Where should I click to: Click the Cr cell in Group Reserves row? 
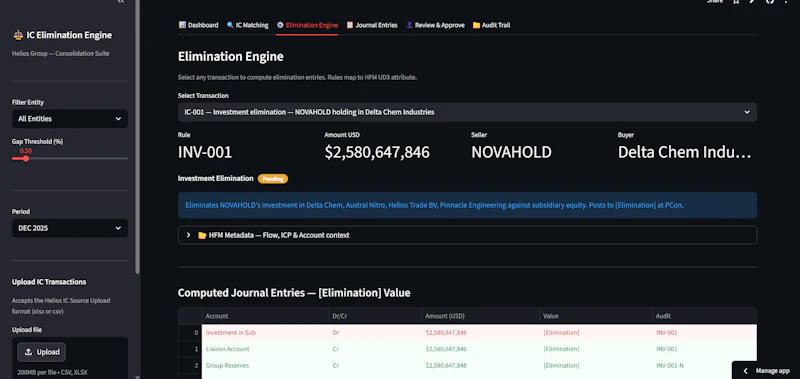[x=375, y=366]
